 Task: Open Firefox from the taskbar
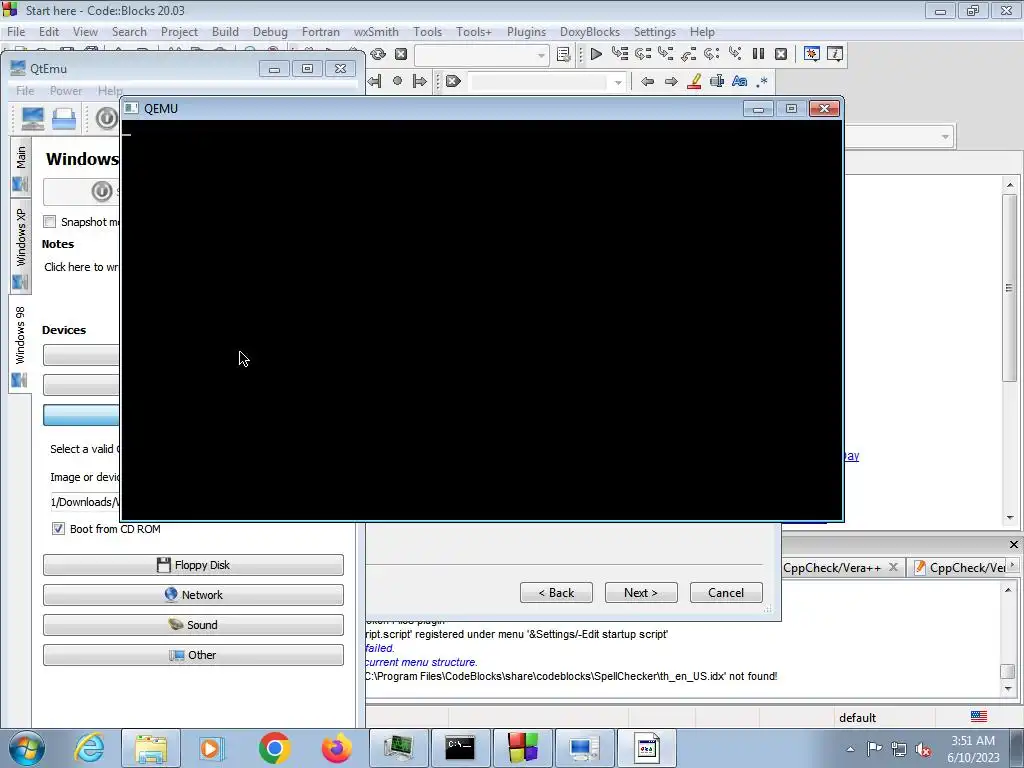(336, 748)
